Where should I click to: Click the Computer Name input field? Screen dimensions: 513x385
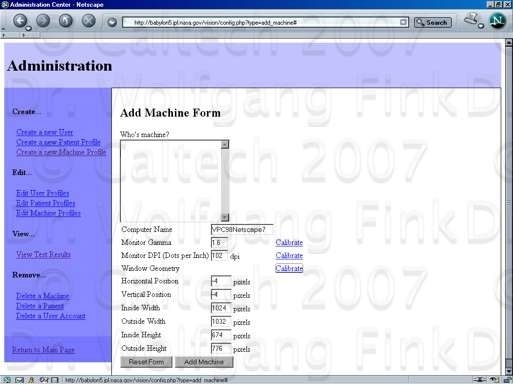click(x=242, y=229)
